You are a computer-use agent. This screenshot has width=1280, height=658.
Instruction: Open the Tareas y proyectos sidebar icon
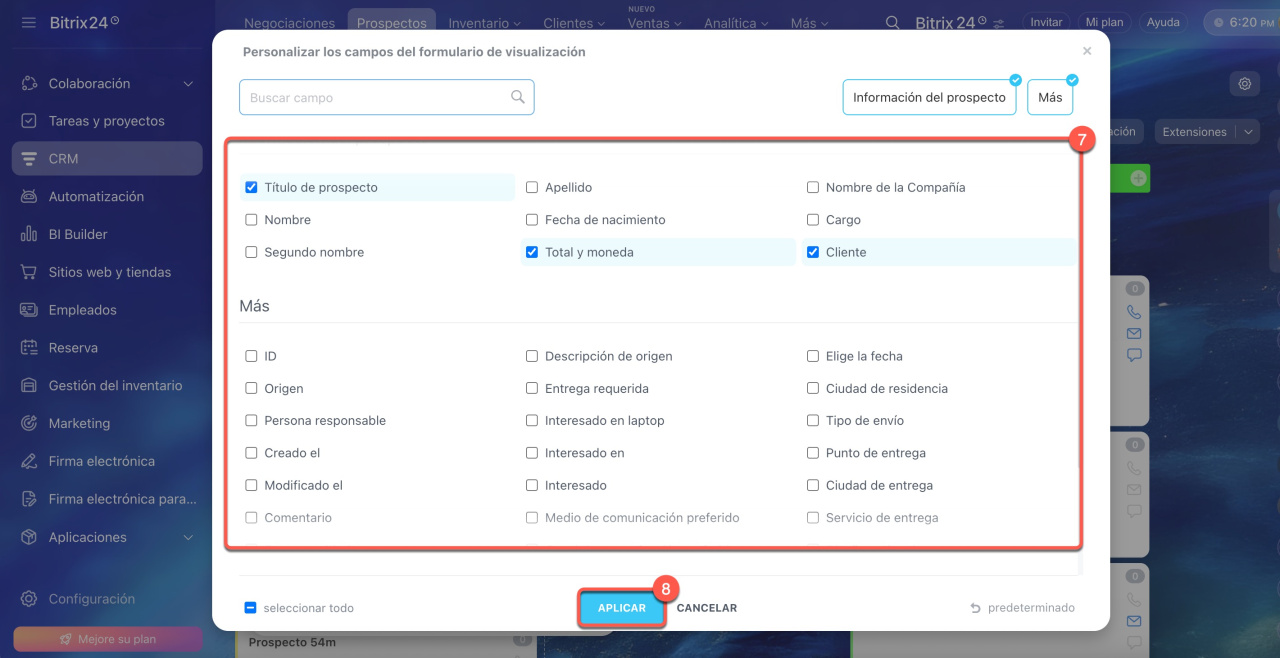click(29, 121)
